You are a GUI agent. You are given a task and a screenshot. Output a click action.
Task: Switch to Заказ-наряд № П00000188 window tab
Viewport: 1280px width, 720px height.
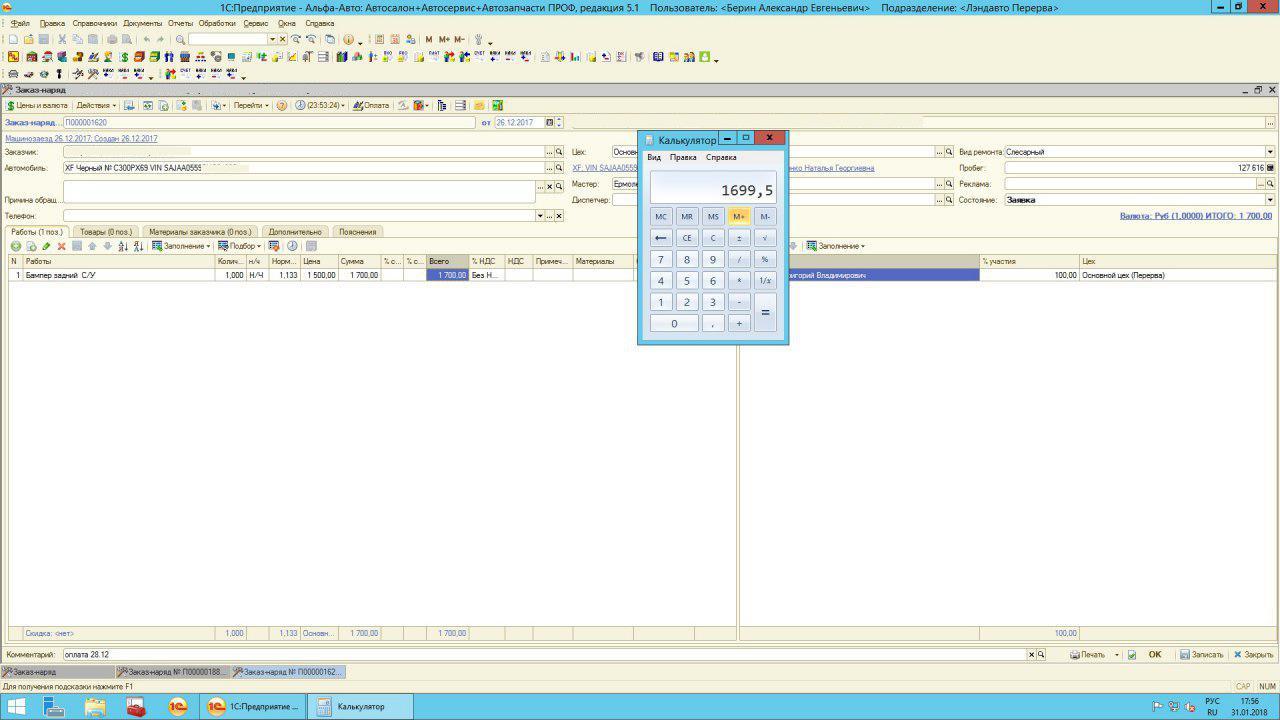click(173, 672)
